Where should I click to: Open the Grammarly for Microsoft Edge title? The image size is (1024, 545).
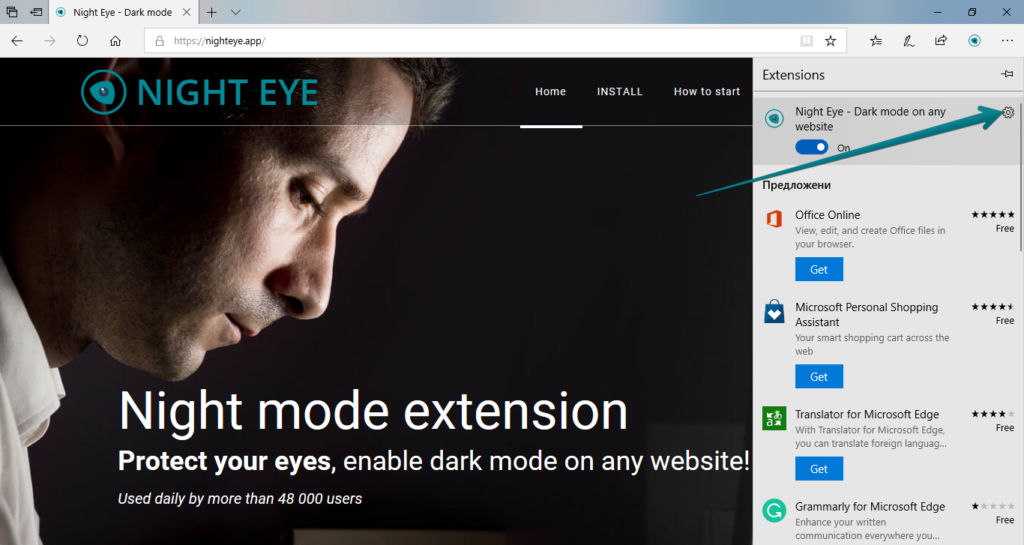click(x=870, y=506)
